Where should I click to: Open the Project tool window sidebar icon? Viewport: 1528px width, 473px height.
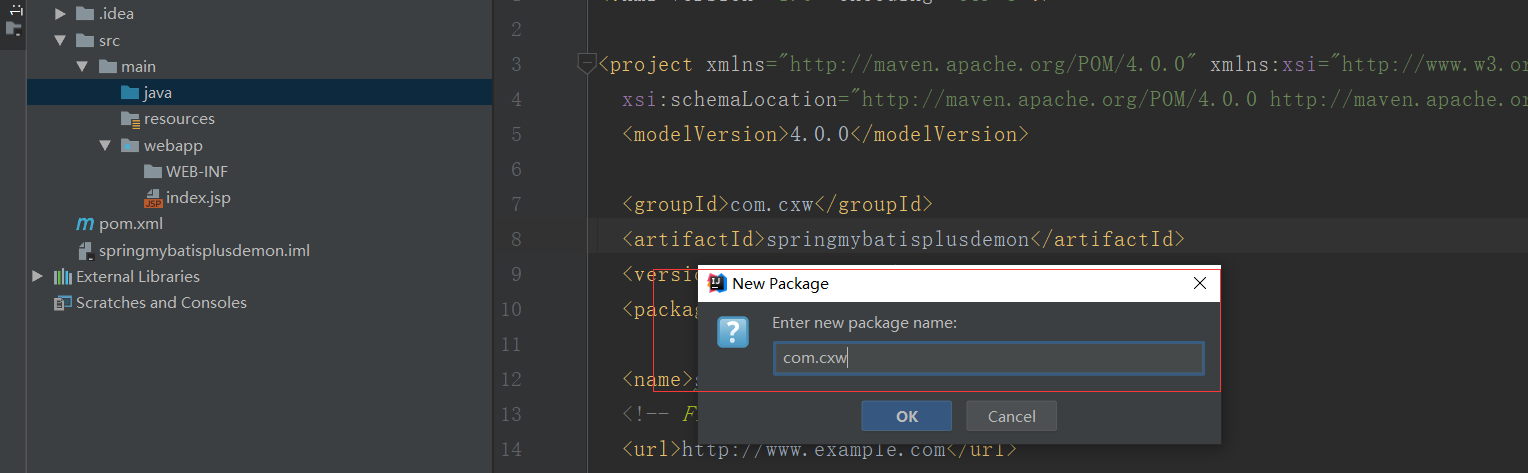(x=14, y=28)
